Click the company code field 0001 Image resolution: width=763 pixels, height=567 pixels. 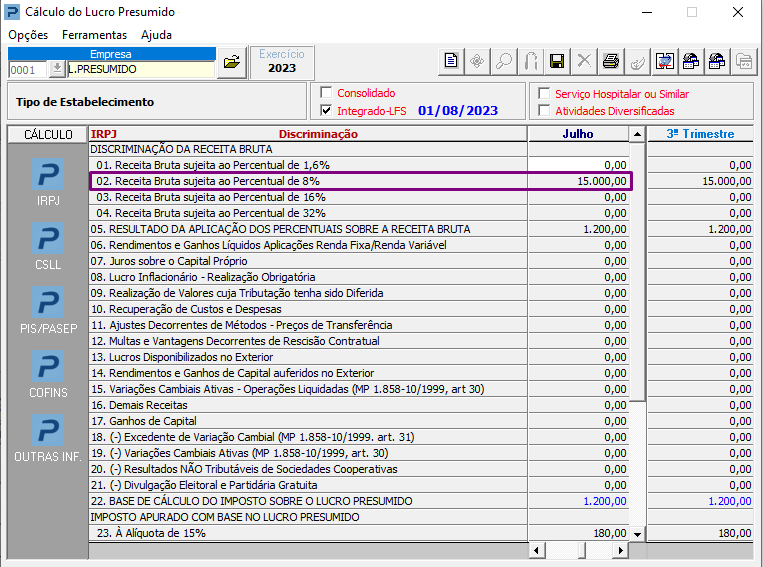point(28,70)
